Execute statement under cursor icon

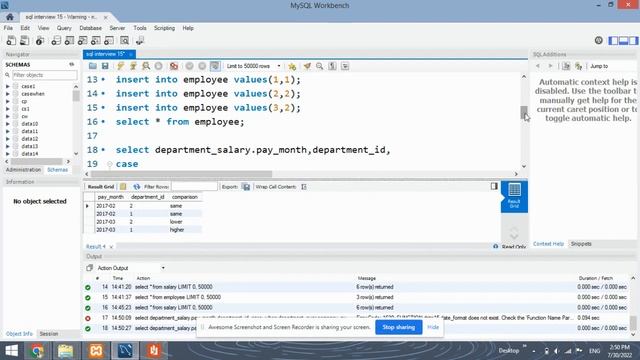coord(133,66)
